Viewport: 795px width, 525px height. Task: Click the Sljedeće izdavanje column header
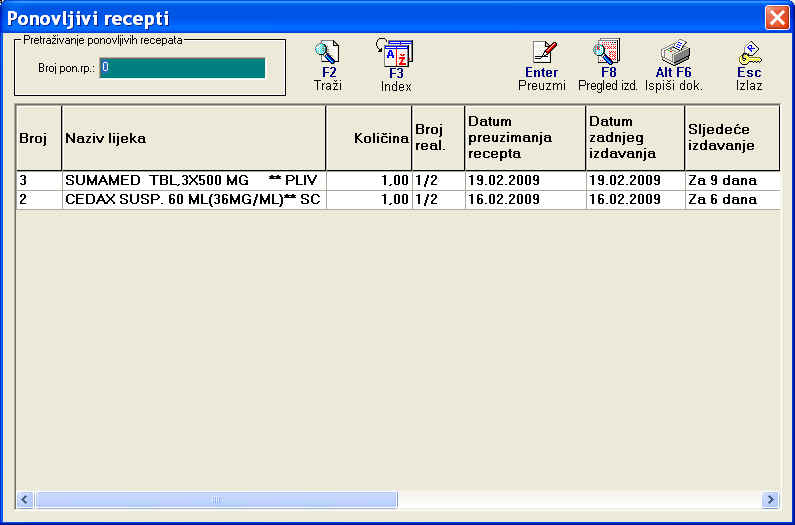(732, 138)
